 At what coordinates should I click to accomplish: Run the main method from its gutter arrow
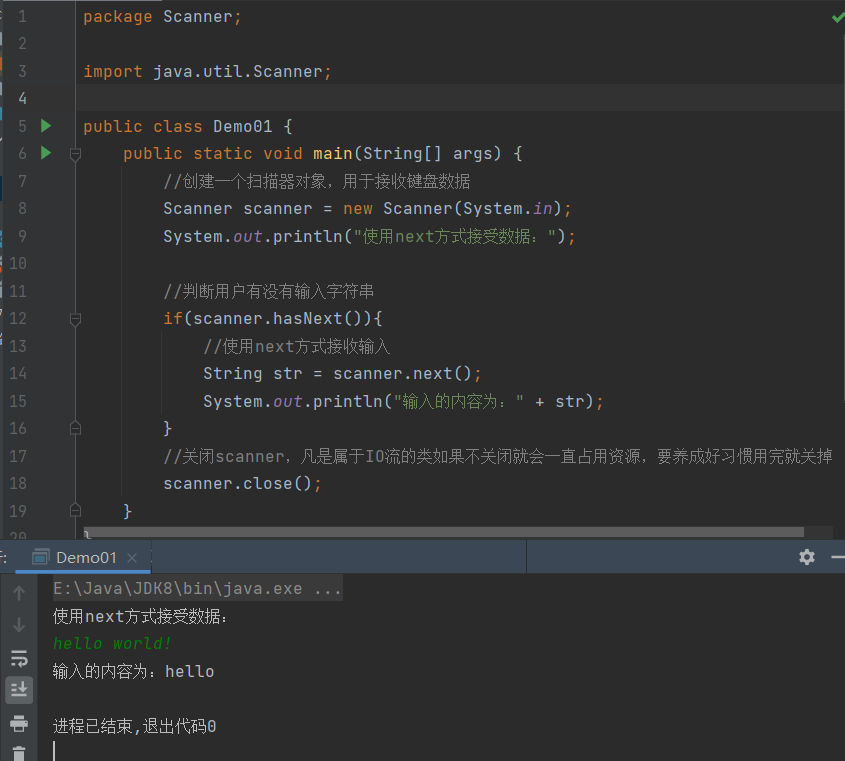click(x=46, y=153)
